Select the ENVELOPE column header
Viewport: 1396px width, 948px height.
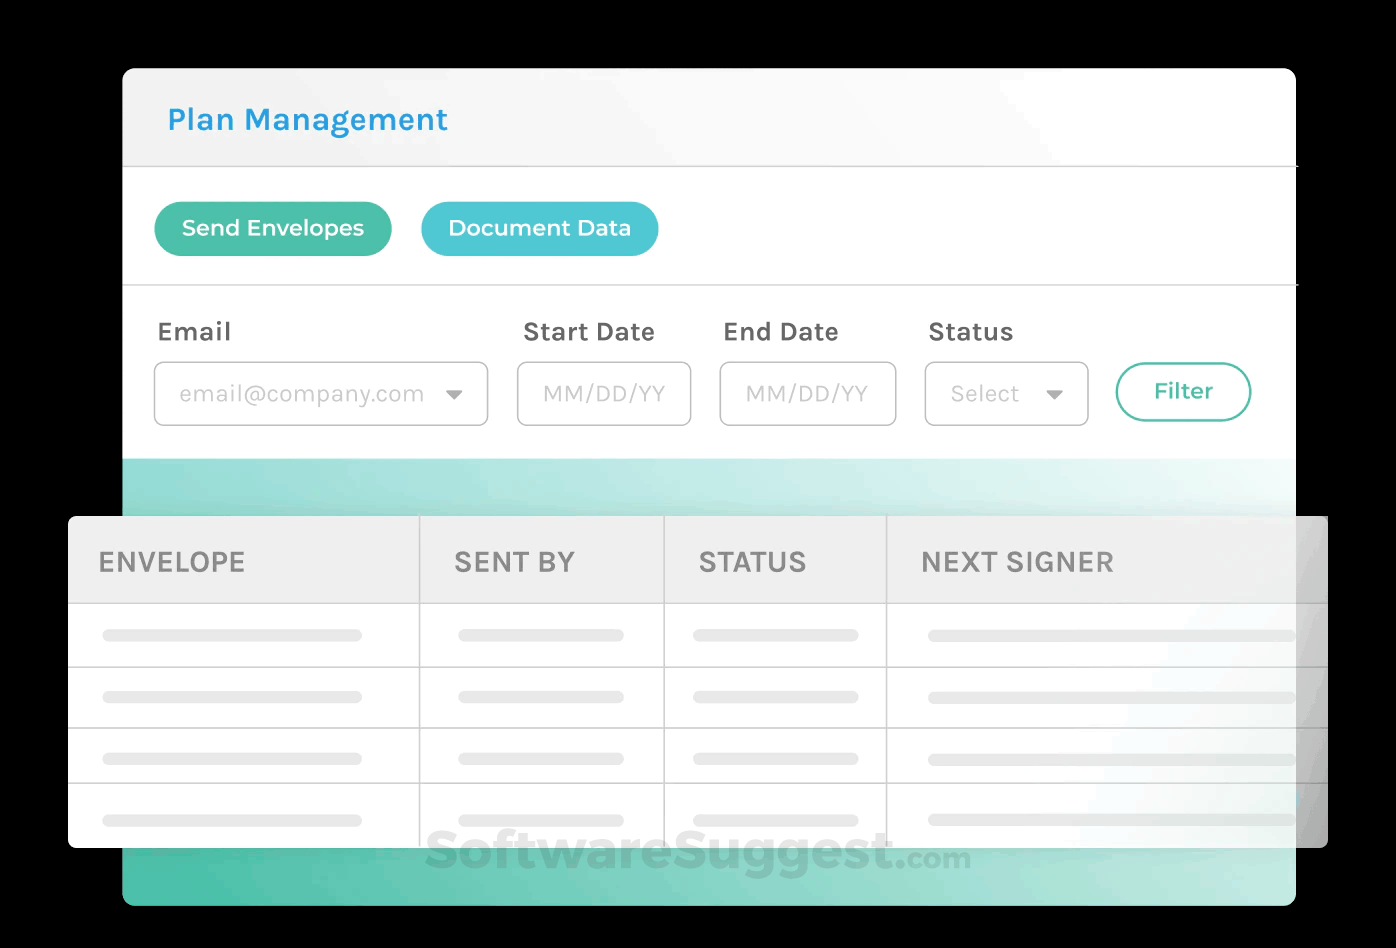(171, 561)
